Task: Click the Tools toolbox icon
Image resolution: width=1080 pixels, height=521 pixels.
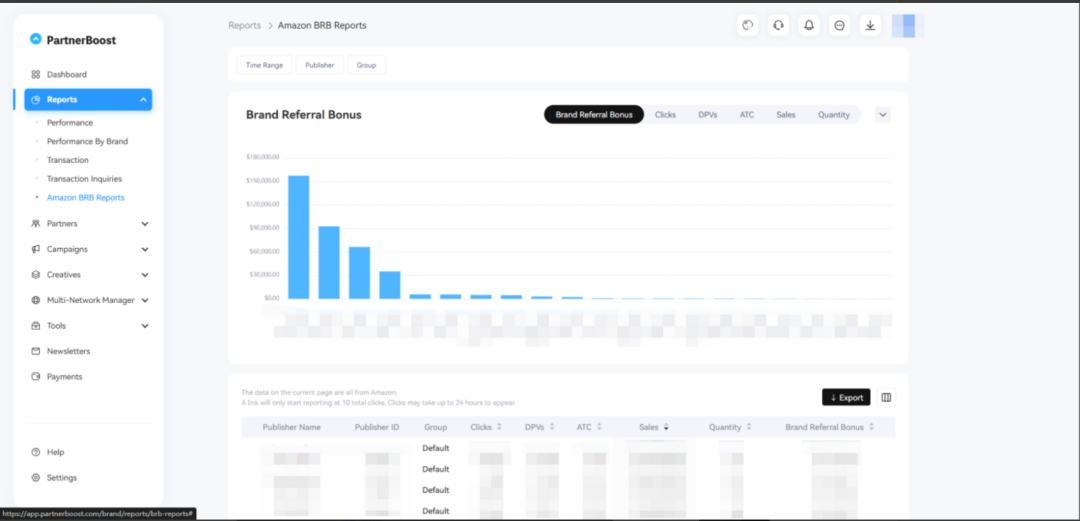Action: tap(36, 326)
